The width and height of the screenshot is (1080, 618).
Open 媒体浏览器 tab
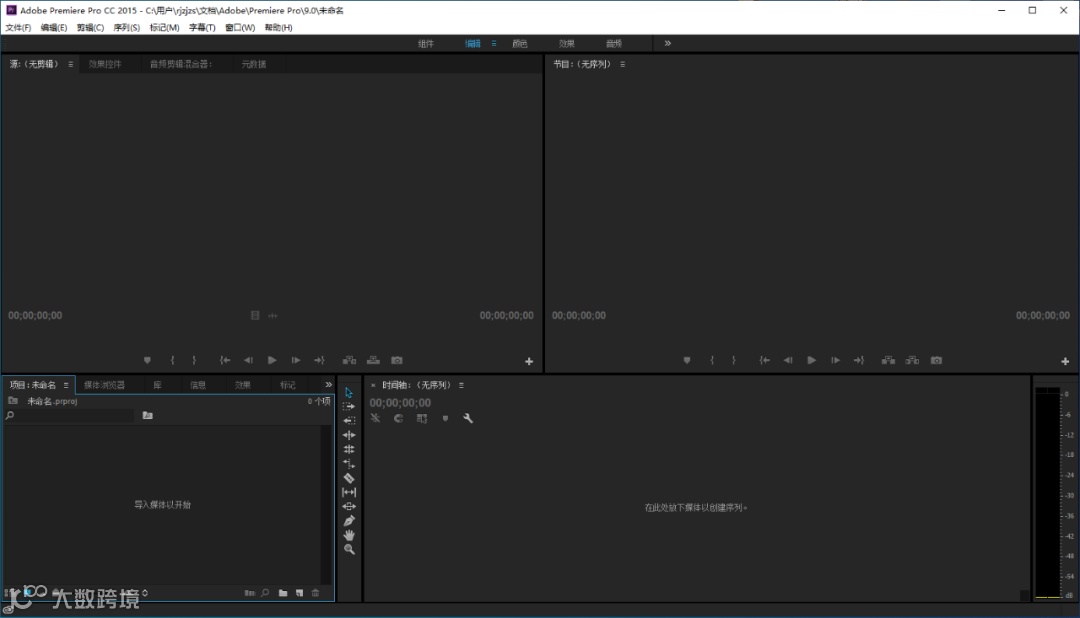[104, 385]
